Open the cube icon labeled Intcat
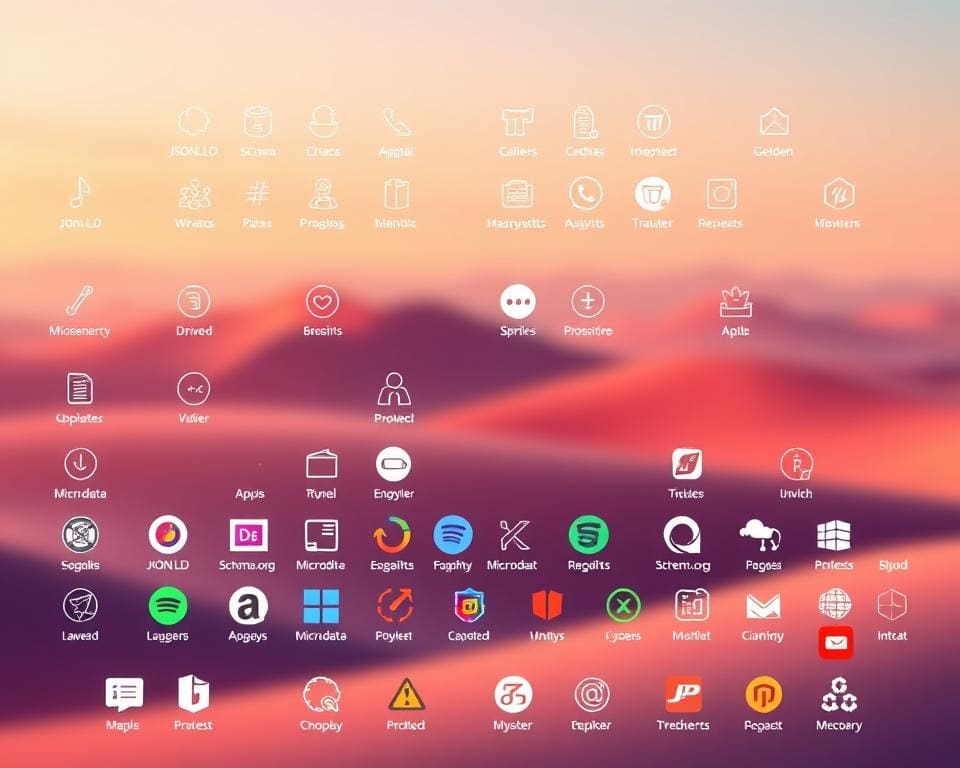 892,606
